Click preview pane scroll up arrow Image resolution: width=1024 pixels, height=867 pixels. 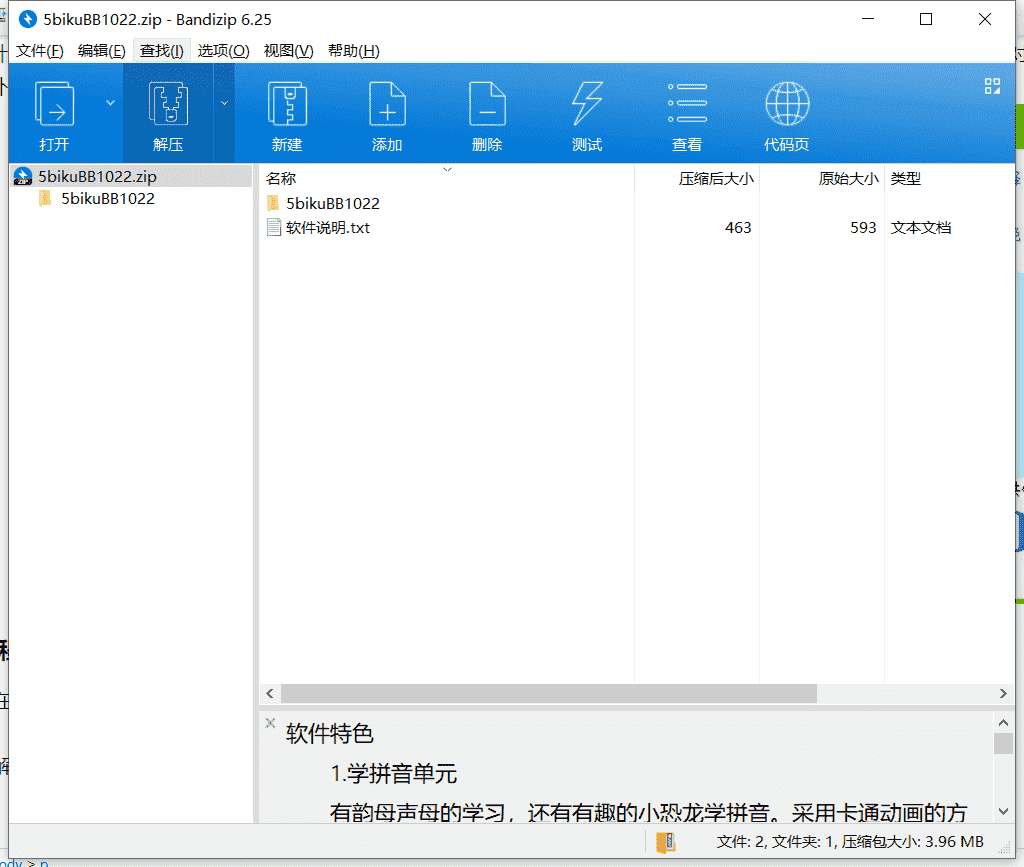tap(1003, 722)
